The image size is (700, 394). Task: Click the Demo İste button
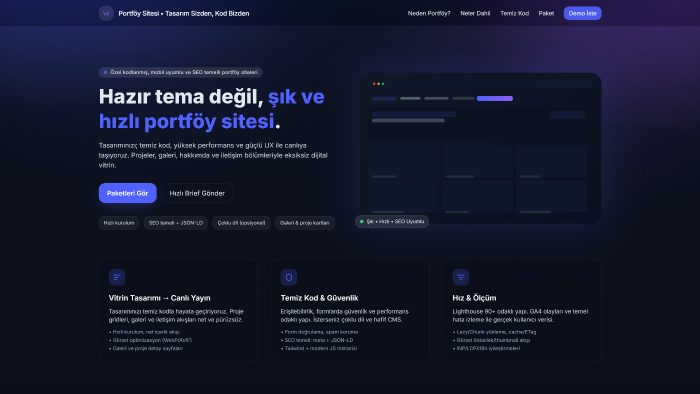click(582, 13)
